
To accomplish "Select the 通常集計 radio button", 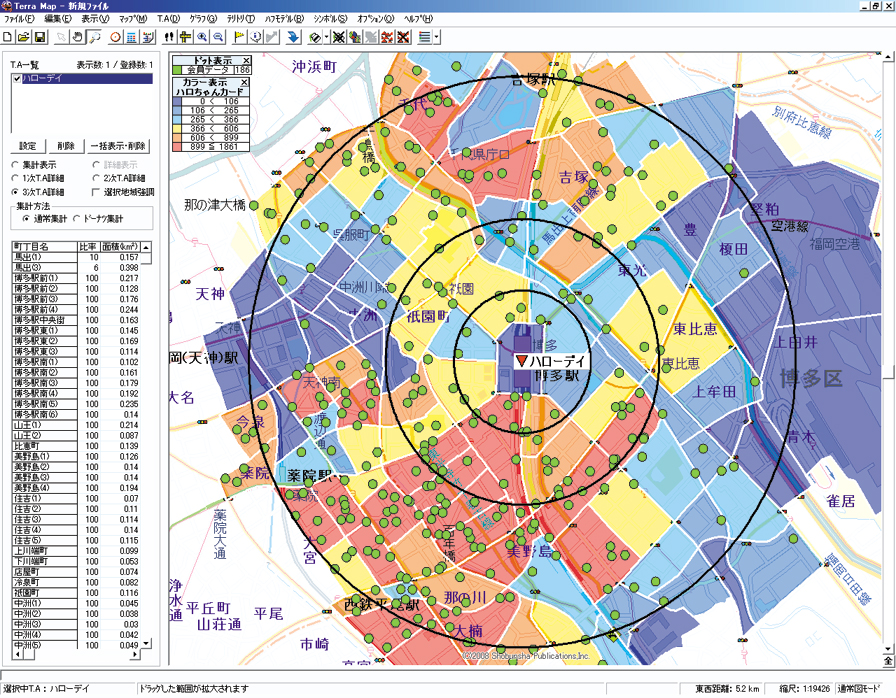I will pyautogui.click(x=26, y=219).
